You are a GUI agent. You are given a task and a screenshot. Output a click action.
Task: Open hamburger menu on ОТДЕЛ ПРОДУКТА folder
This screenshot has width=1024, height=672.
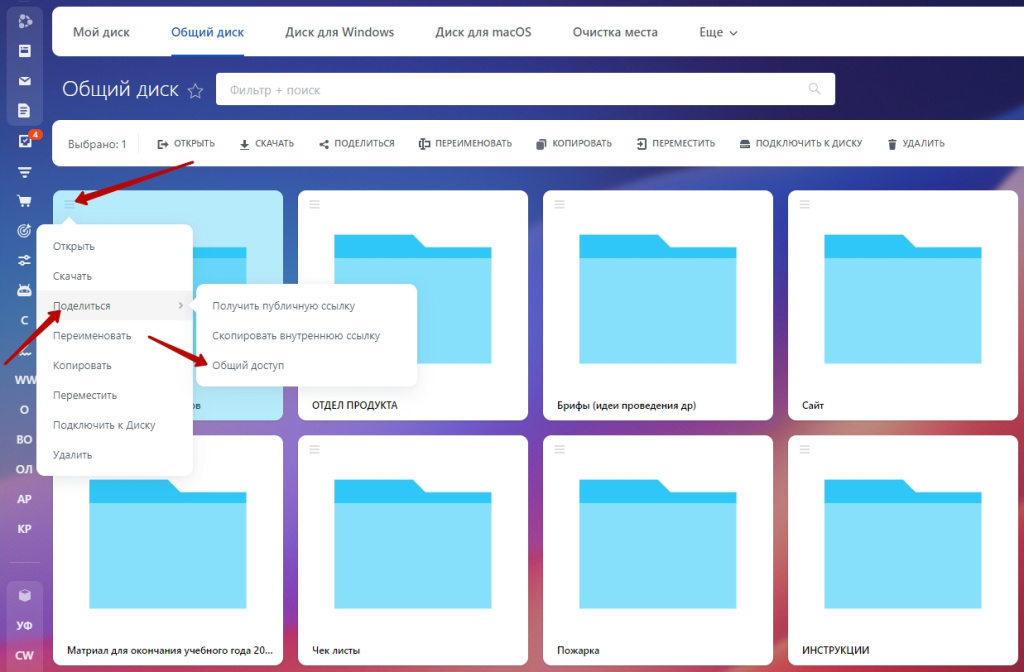coord(314,204)
